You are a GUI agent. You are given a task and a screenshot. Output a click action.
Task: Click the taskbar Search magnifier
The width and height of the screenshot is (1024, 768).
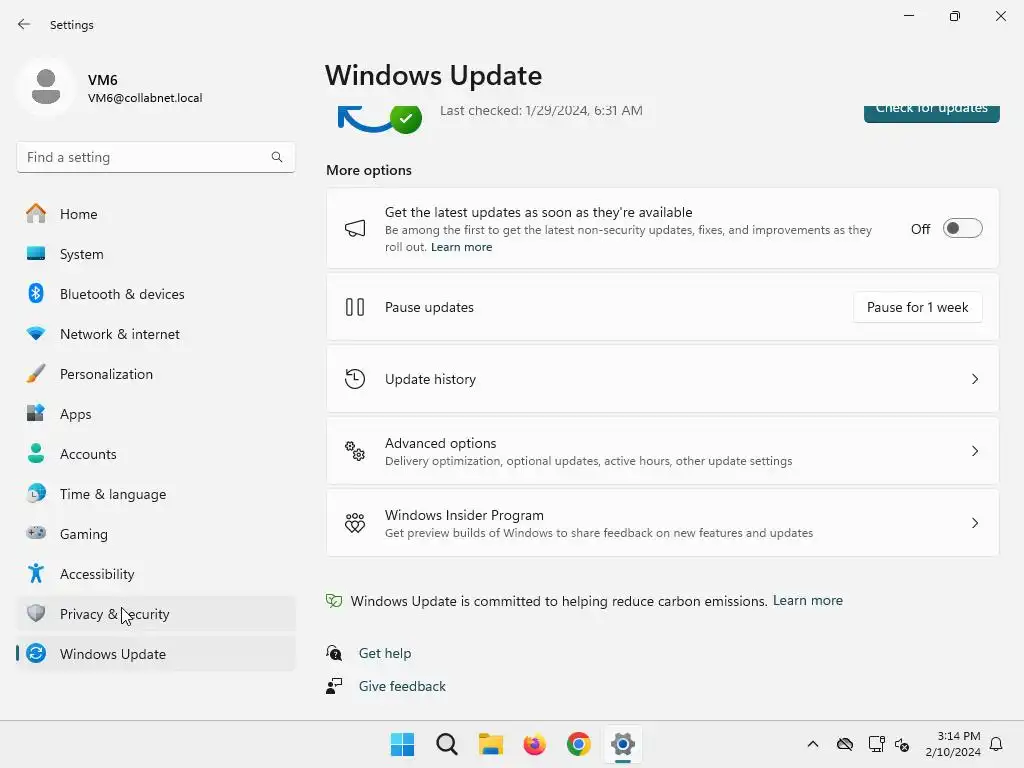pos(447,744)
